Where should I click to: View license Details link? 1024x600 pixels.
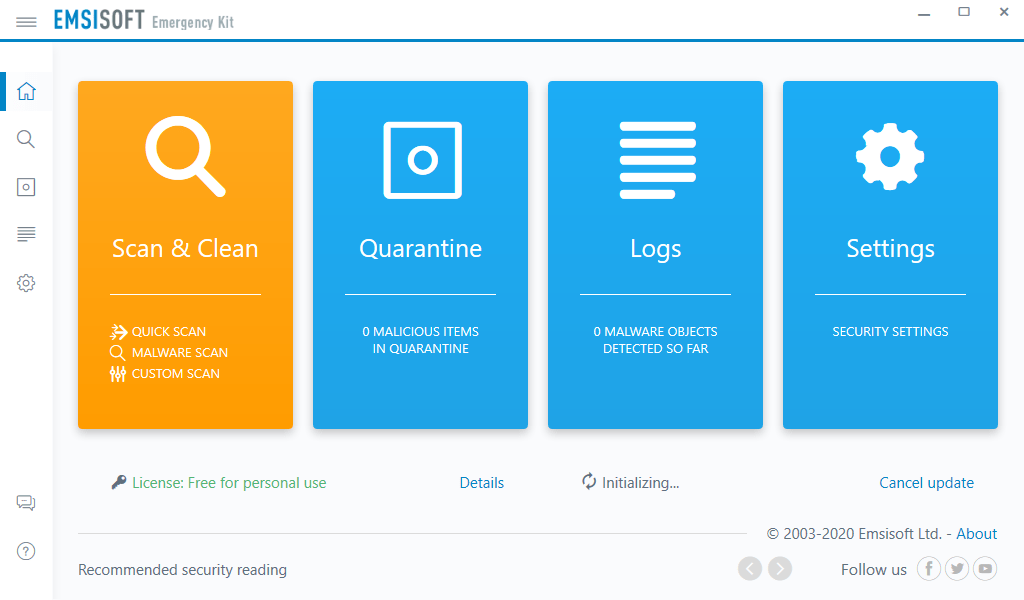coord(481,483)
